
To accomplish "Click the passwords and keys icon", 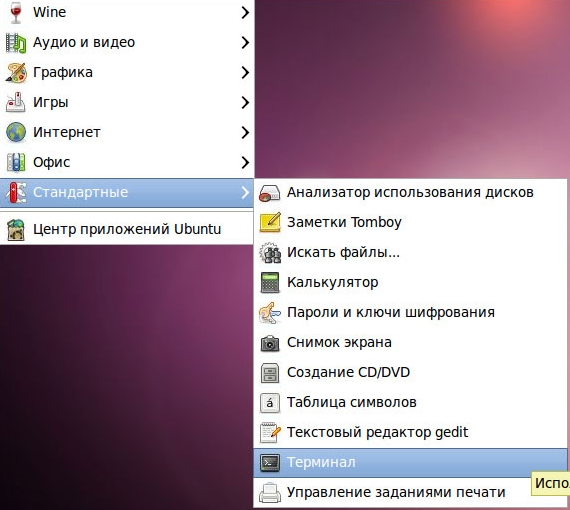I will tap(269, 313).
